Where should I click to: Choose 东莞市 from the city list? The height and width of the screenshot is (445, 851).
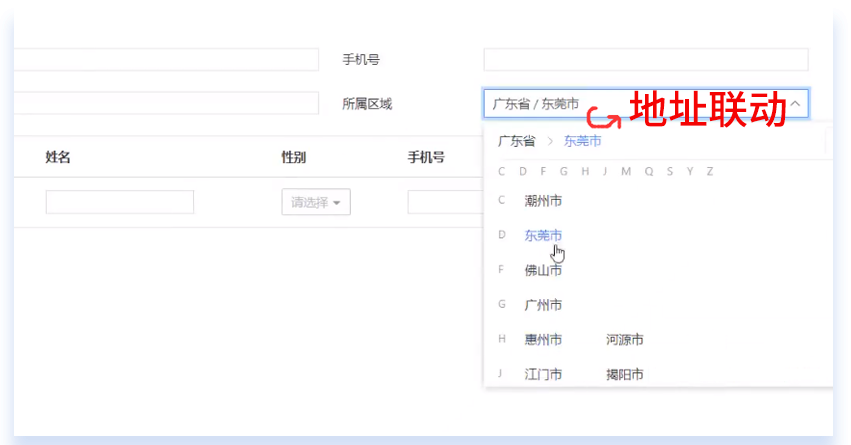[x=543, y=236]
